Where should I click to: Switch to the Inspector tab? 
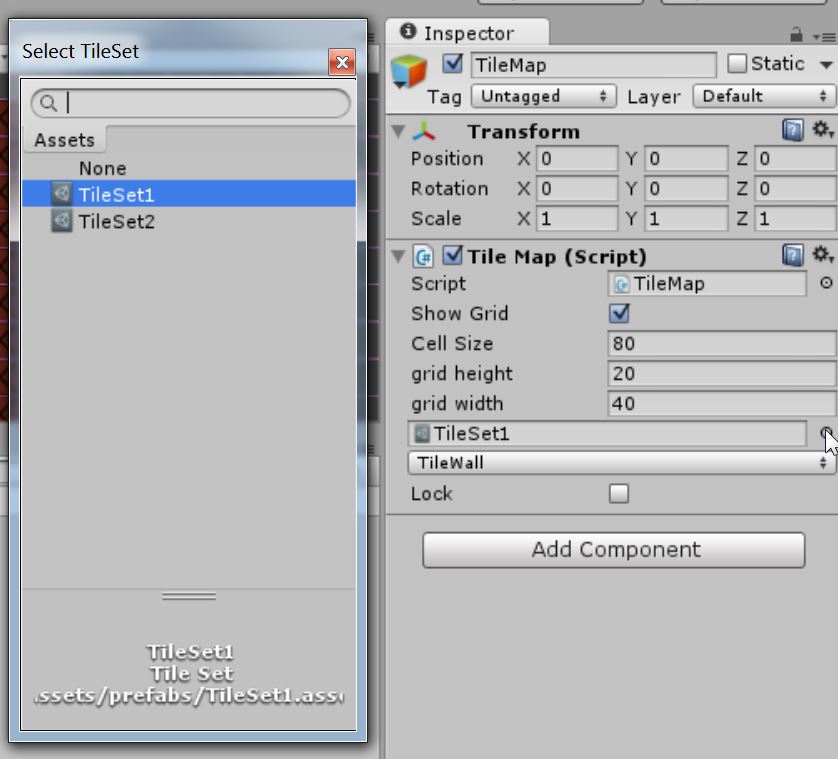coord(467,33)
